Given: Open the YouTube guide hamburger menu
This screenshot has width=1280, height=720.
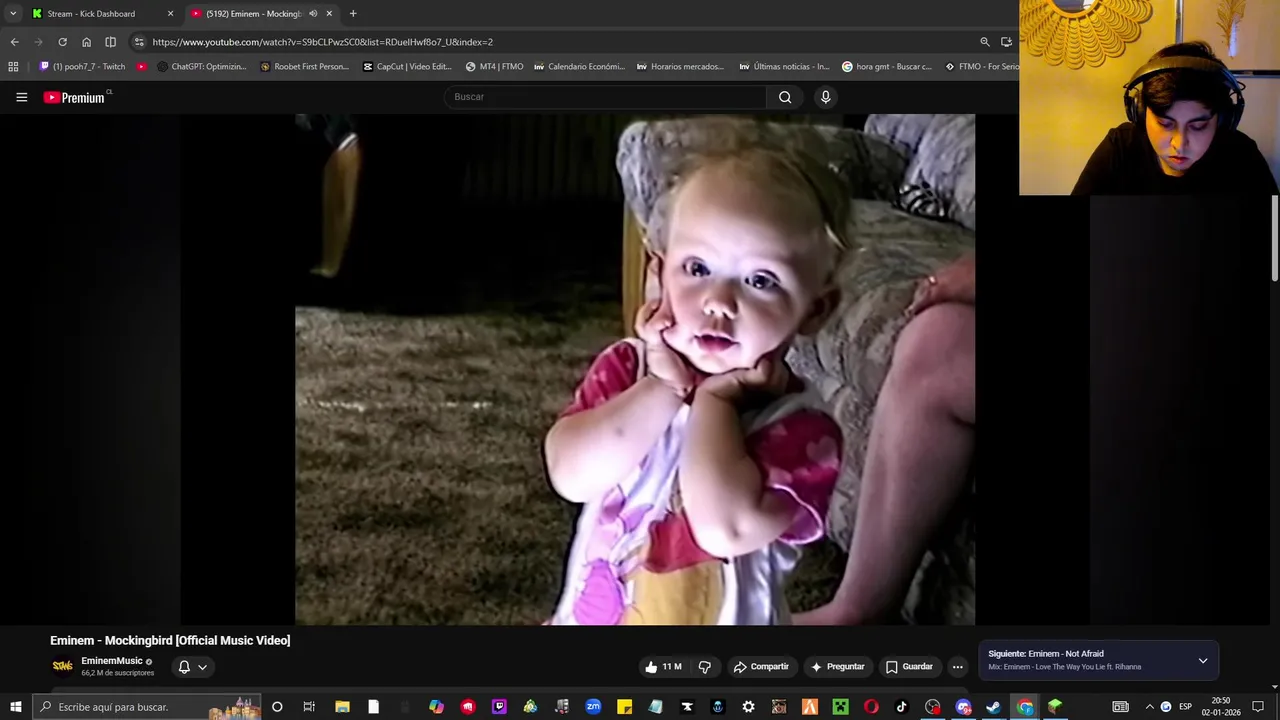Looking at the screenshot, I should 21,97.
